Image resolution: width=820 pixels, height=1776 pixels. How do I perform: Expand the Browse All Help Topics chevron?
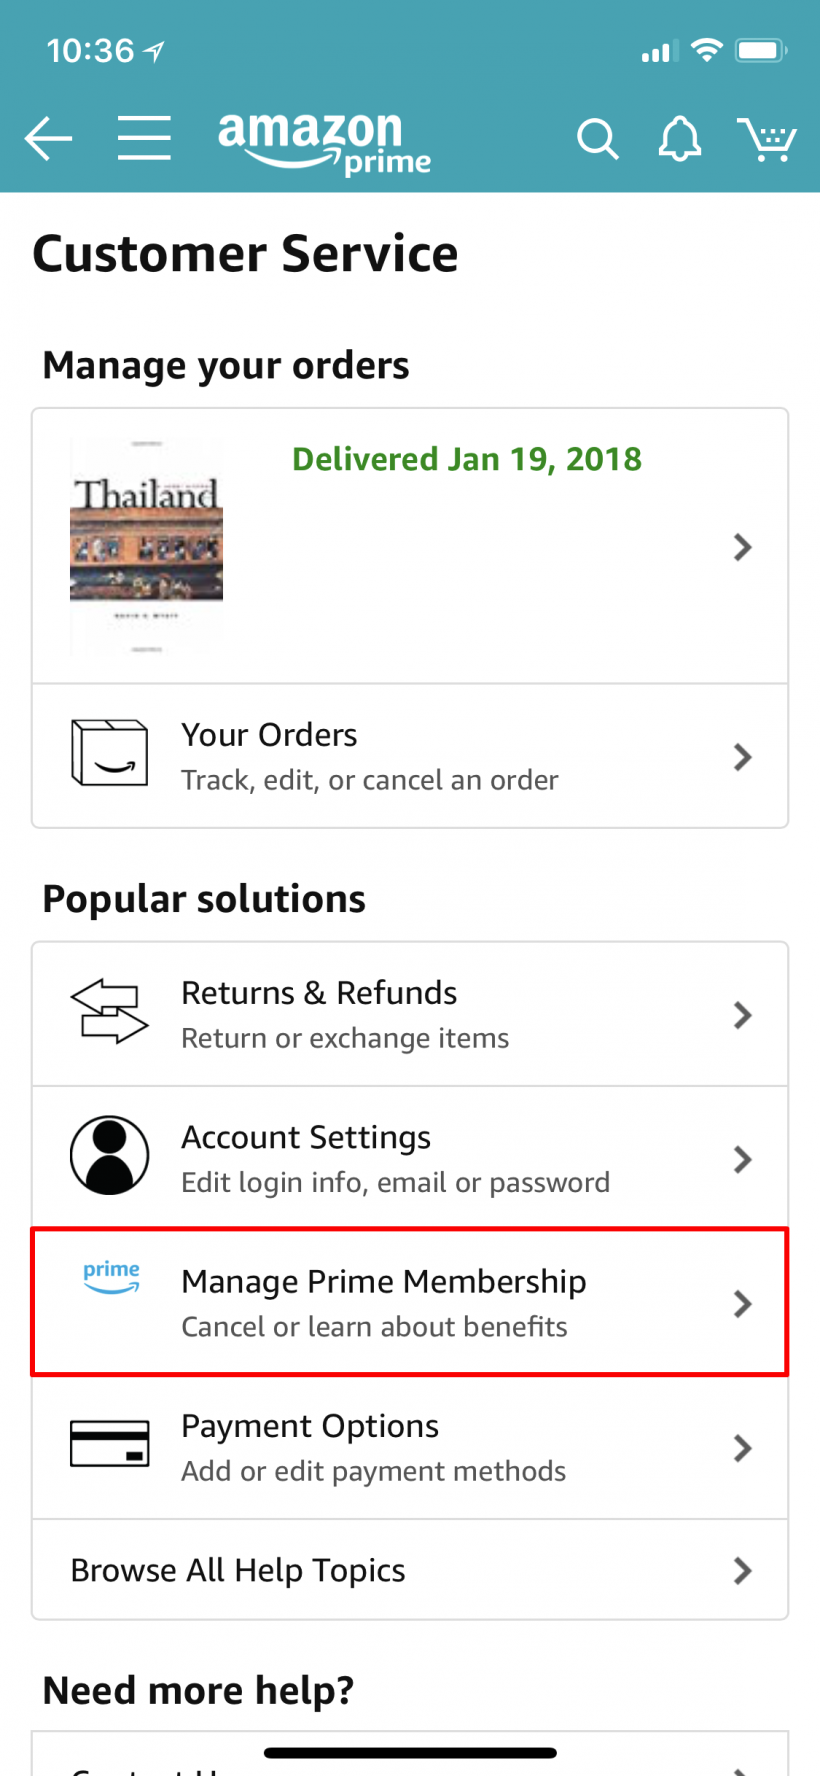click(742, 1571)
